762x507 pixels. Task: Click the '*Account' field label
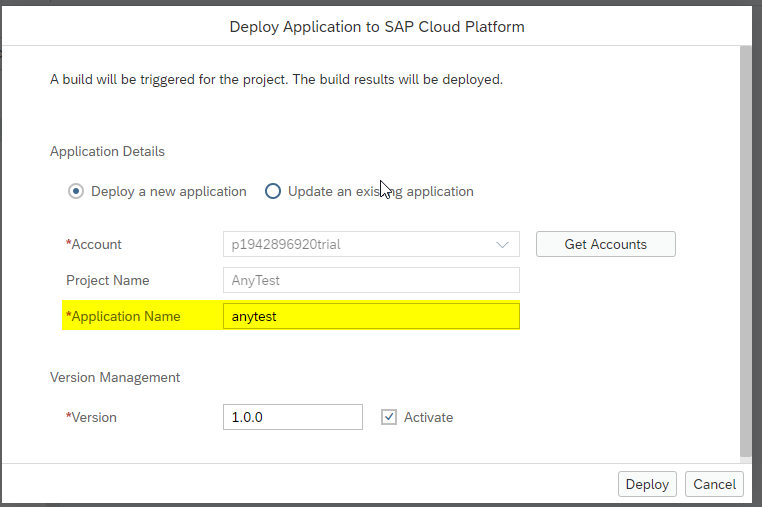point(94,244)
